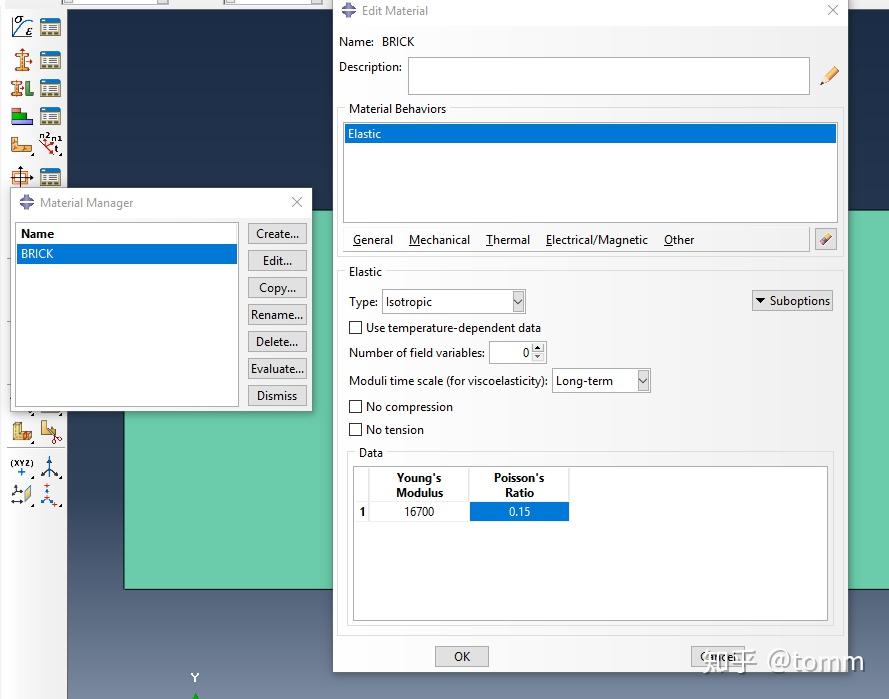Open the Section Manager icon

50,59
